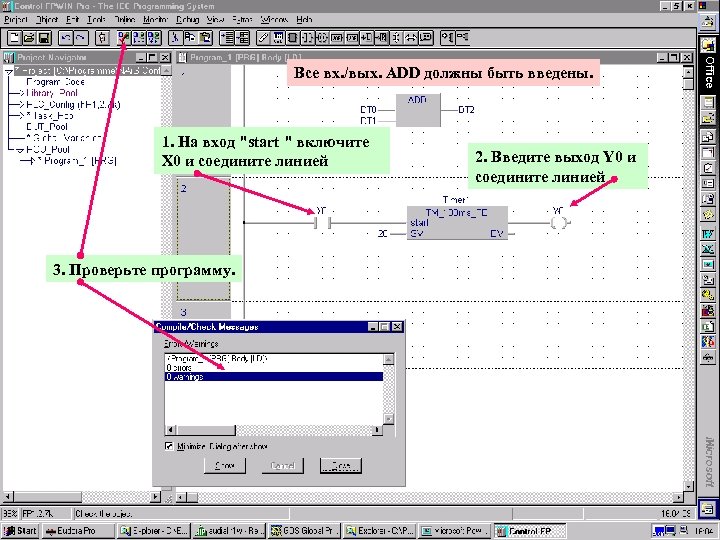Screen dimensions: 720x540
Task: Open the Windows Start button
Action: tap(20, 531)
